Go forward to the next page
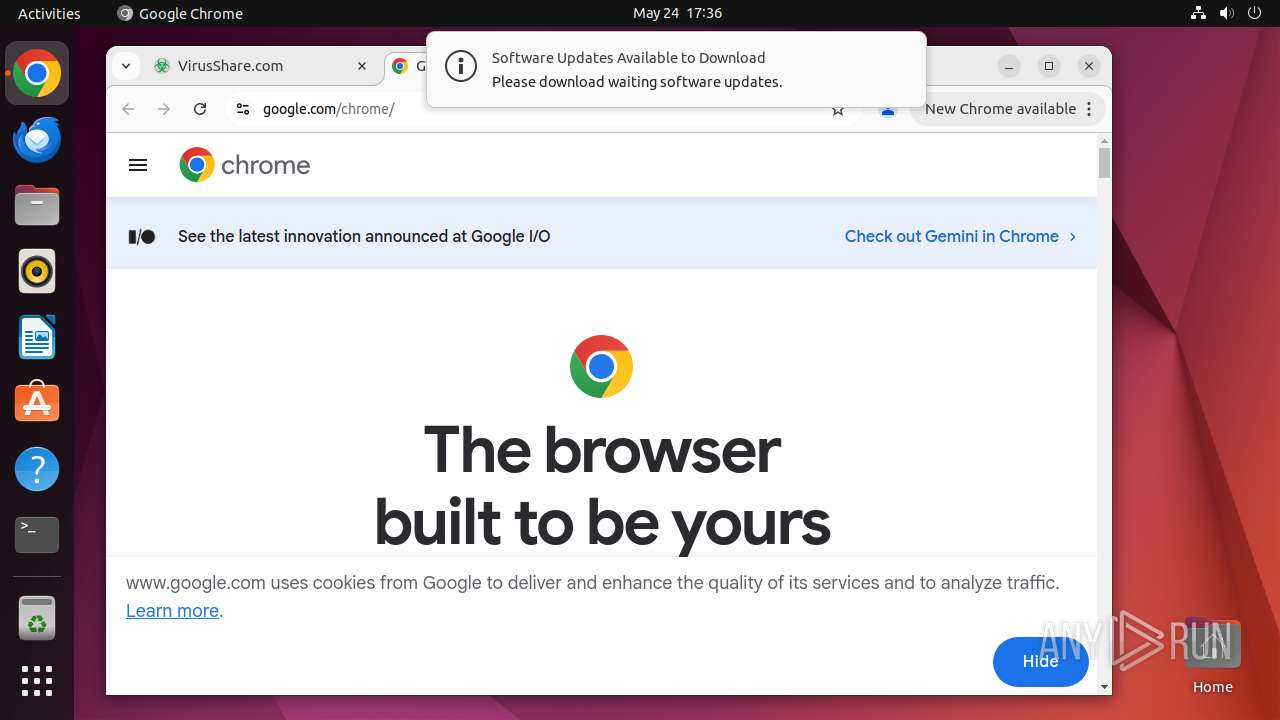This screenshot has width=1280, height=720. [164, 109]
